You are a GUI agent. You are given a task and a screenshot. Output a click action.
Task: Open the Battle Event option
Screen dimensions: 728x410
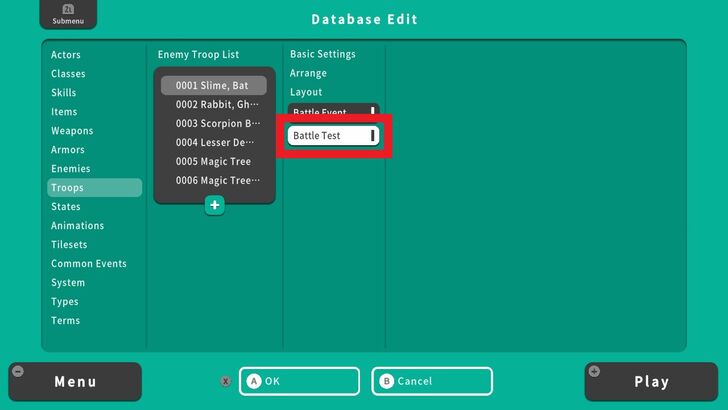tap(333, 112)
